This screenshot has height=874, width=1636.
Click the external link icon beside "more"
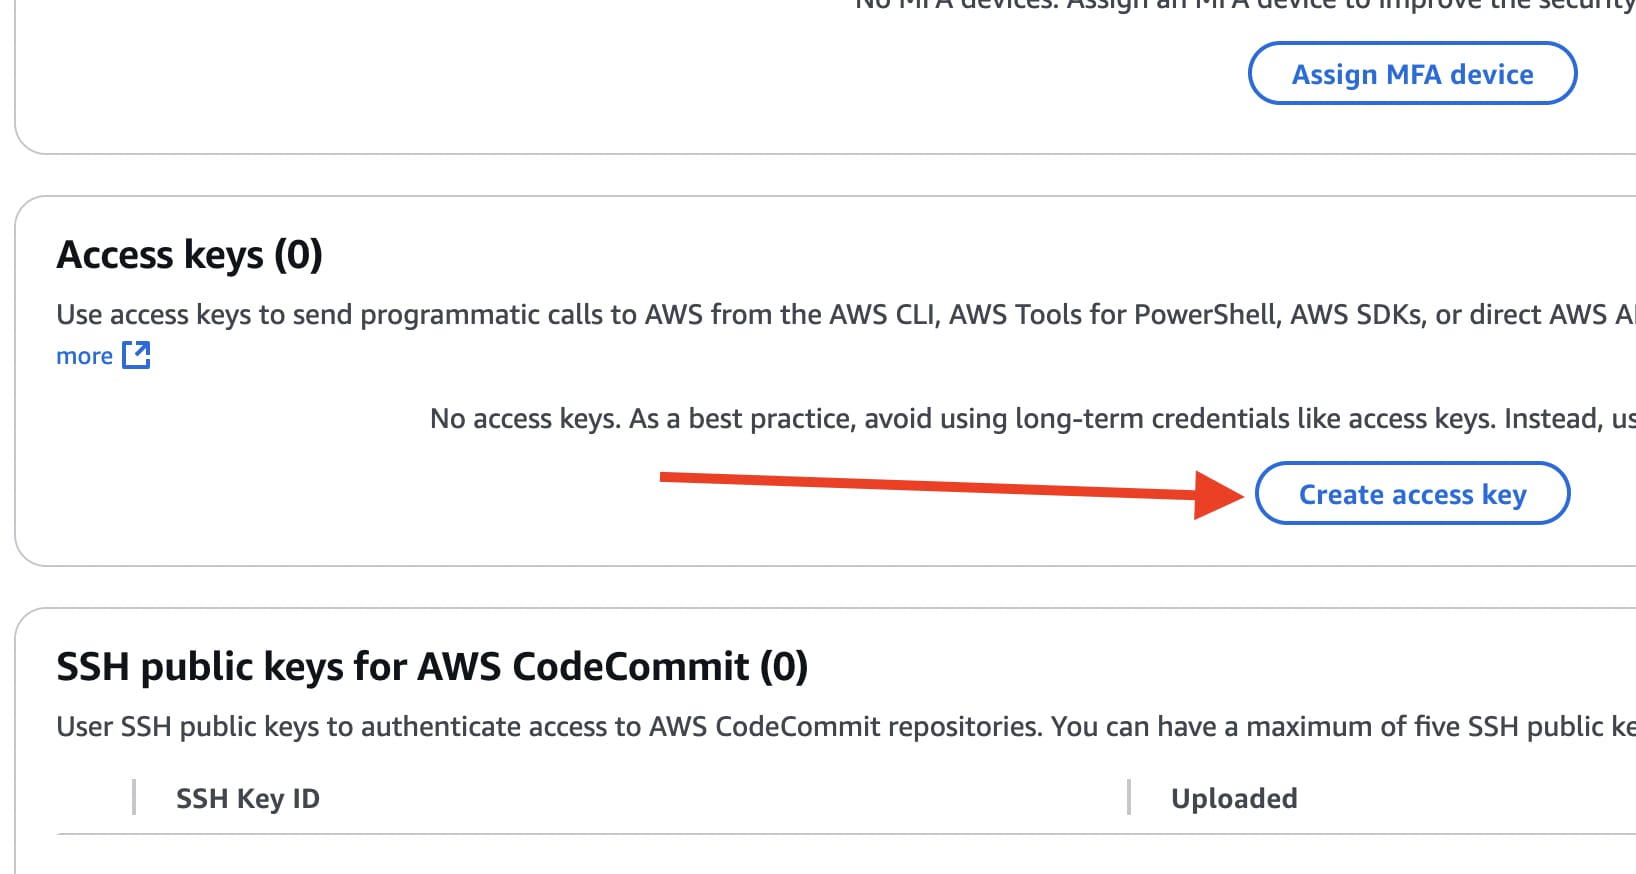tap(136, 355)
